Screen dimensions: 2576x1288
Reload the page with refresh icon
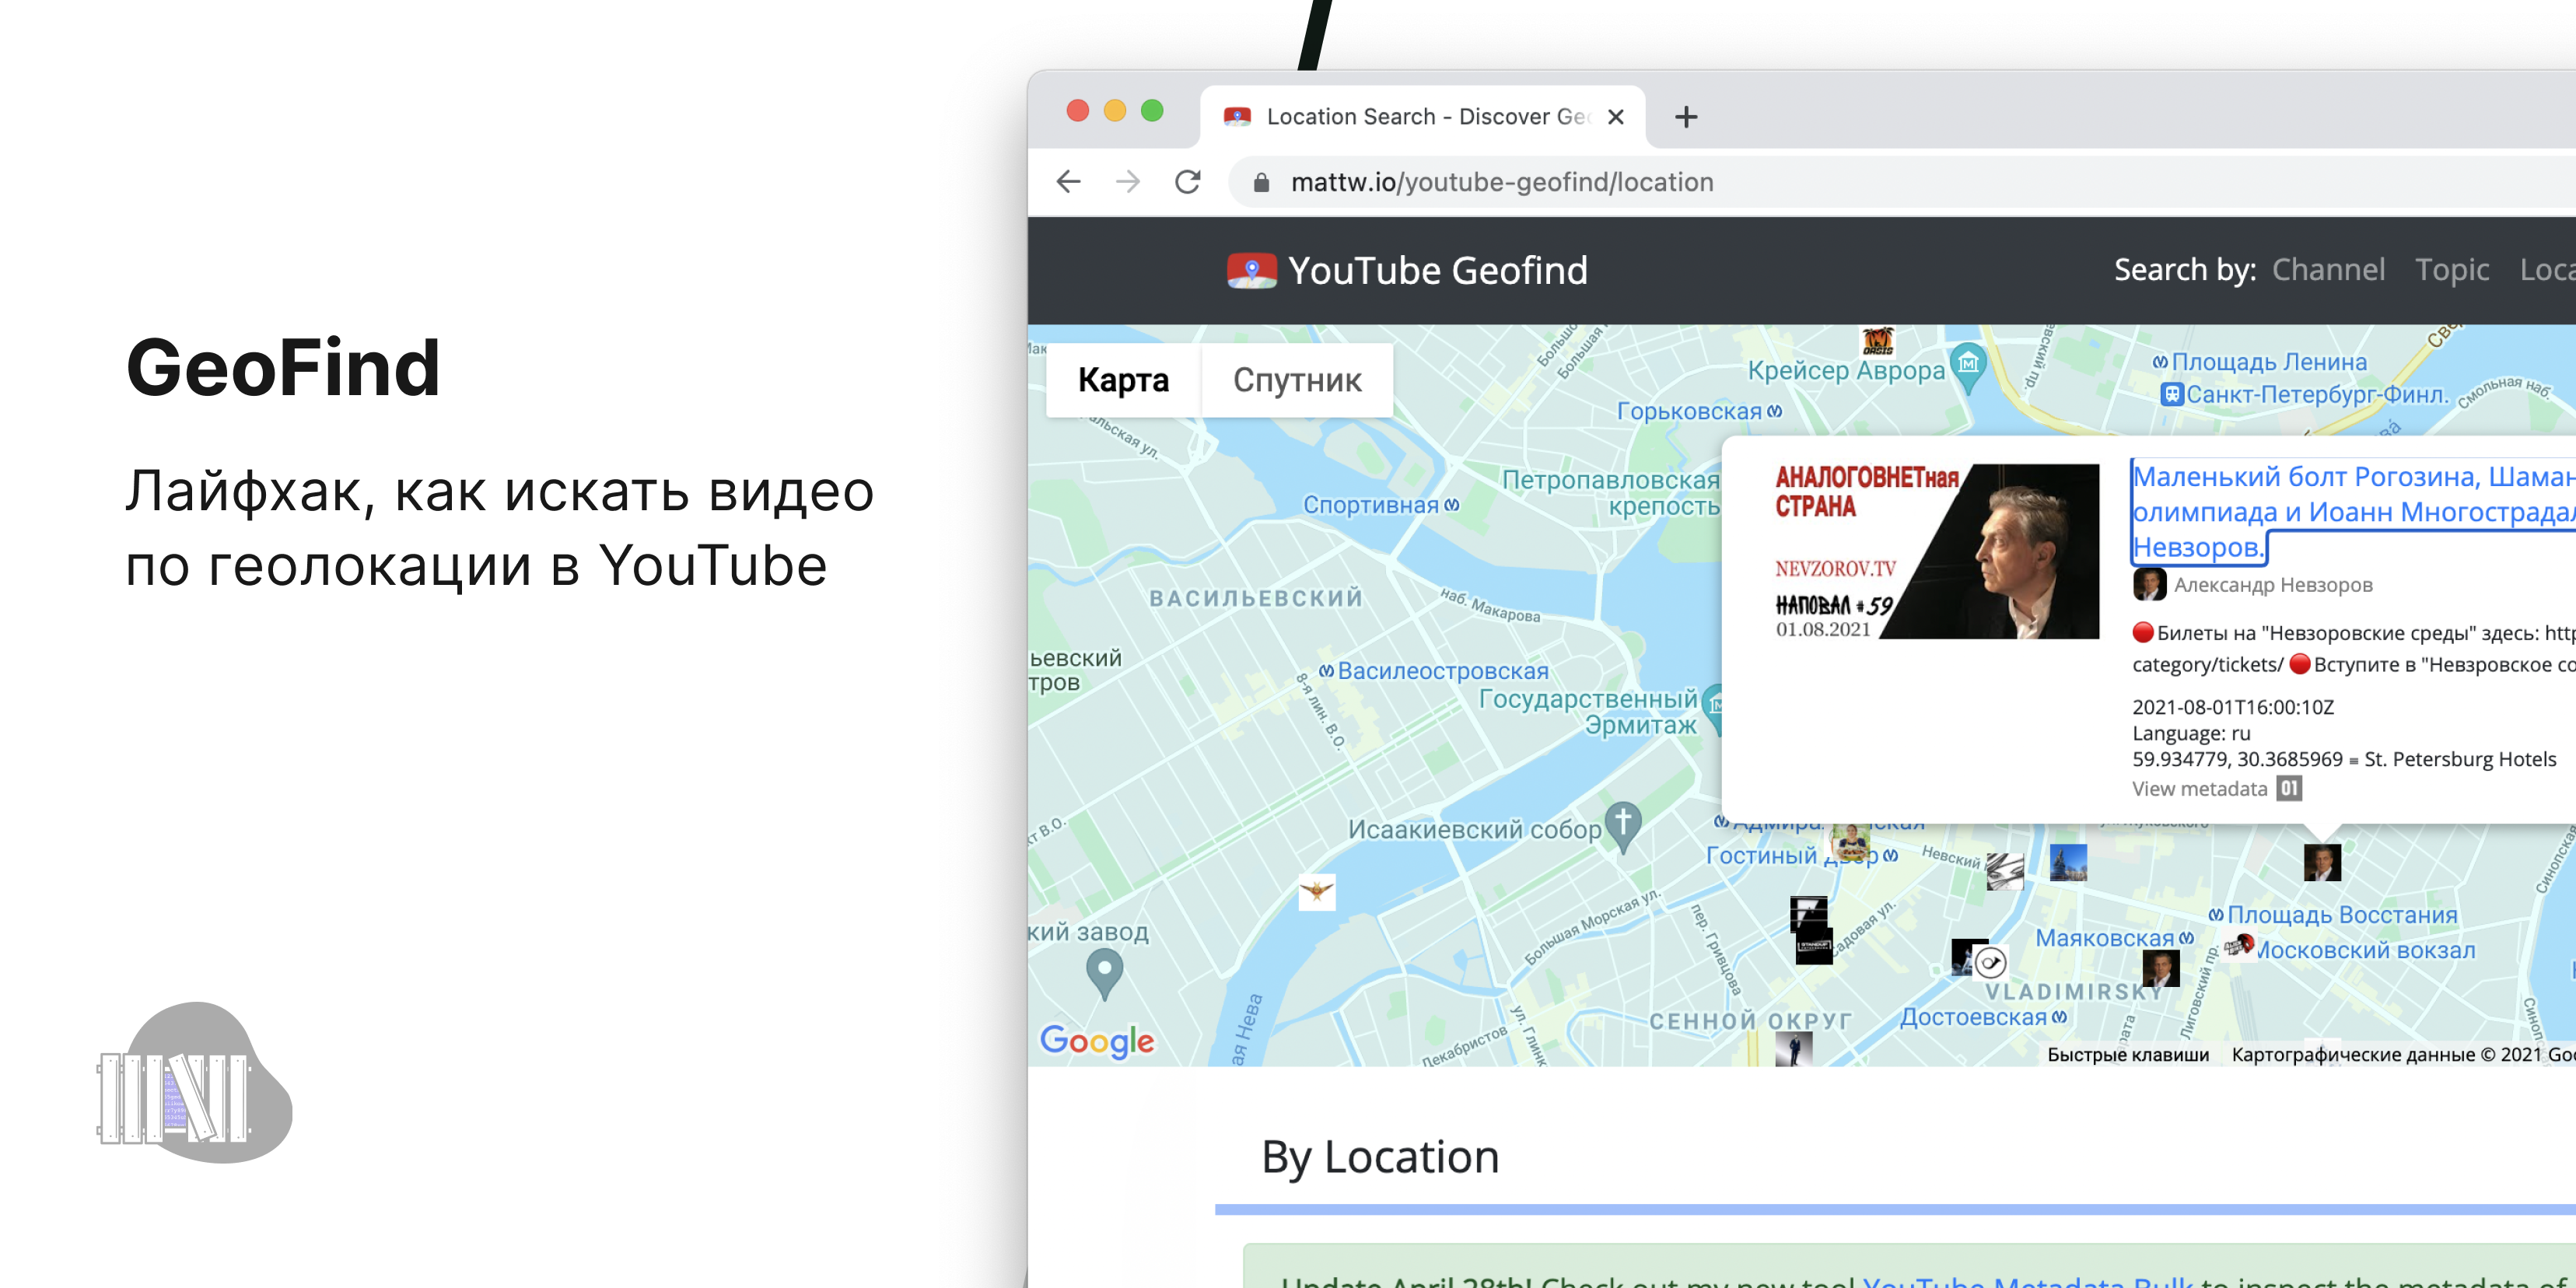(1187, 182)
